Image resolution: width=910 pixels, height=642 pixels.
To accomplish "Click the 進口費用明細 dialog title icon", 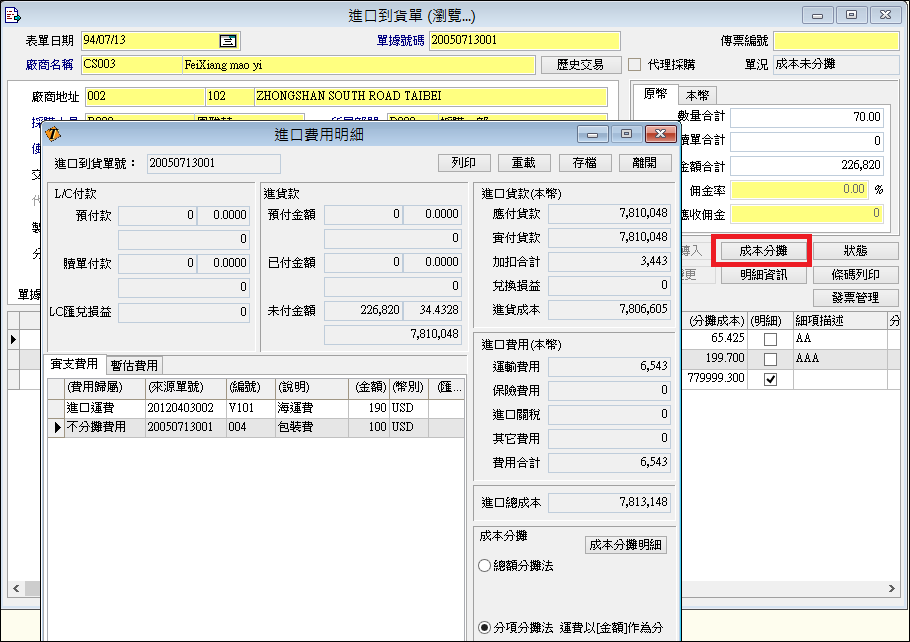I will coord(55,134).
